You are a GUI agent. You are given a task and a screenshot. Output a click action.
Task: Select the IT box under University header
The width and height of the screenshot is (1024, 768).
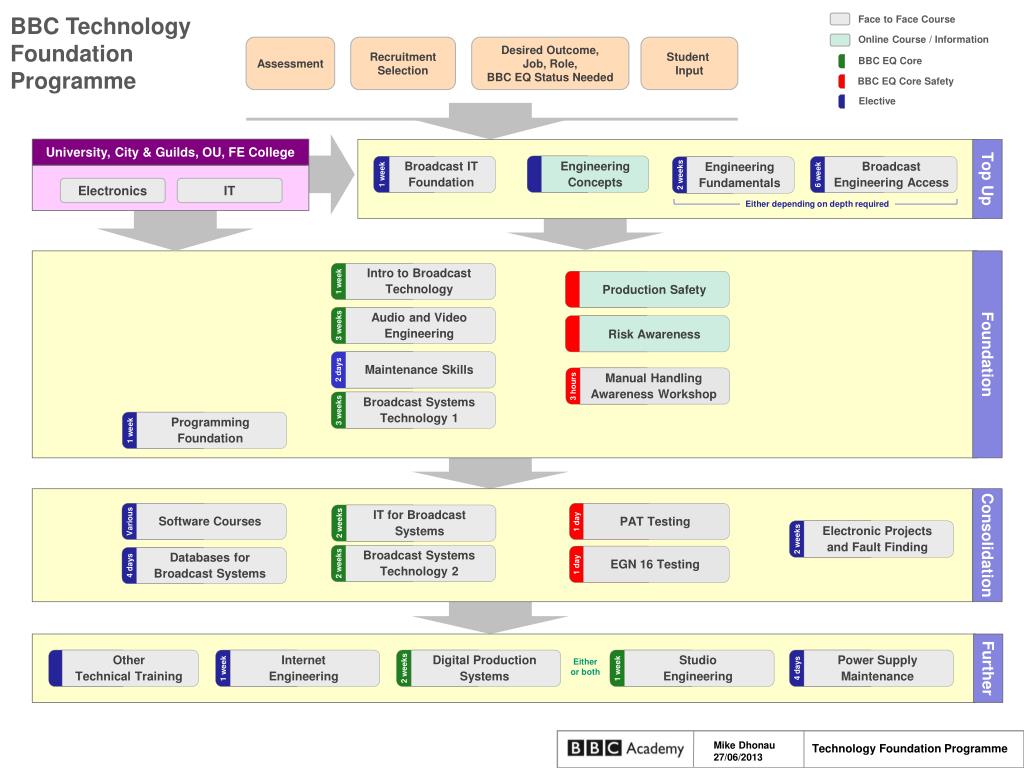tap(229, 191)
